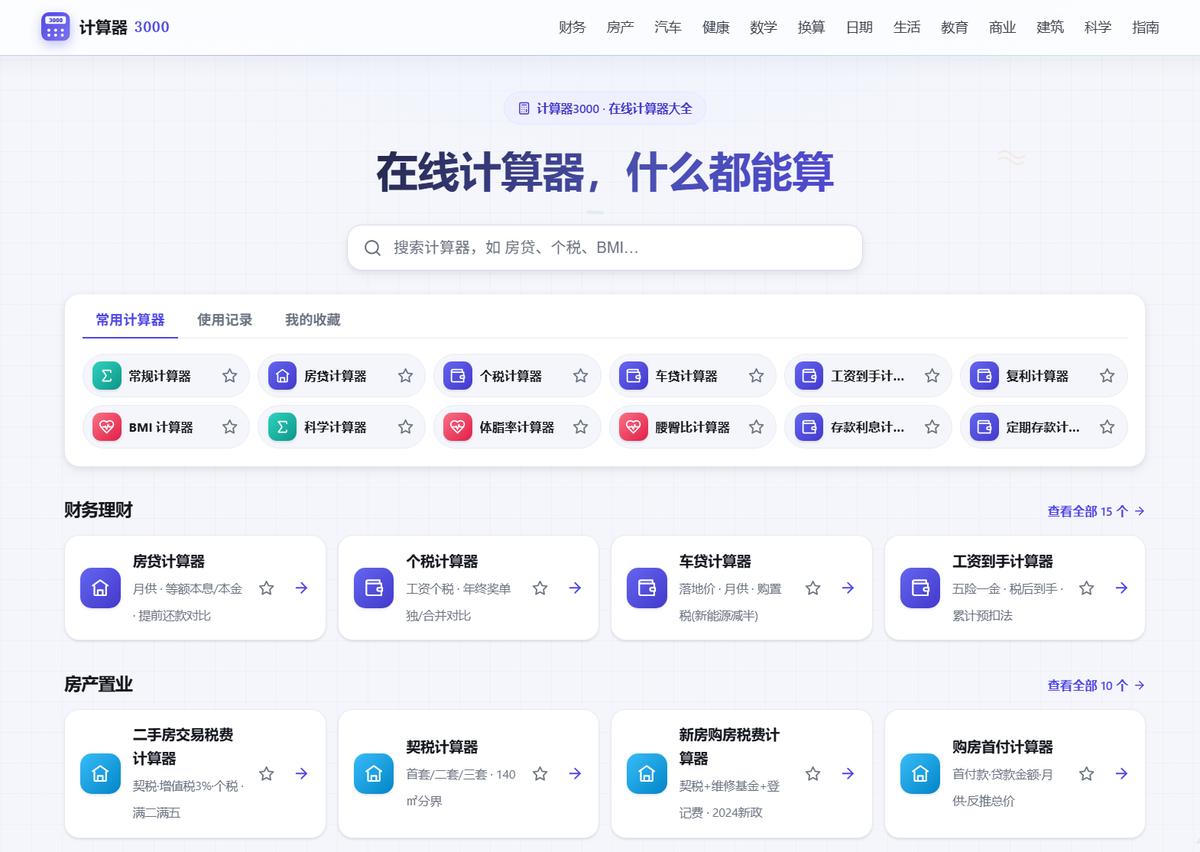
Task: Toggle the star on the 个税计算器 card
Action: coord(540,588)
